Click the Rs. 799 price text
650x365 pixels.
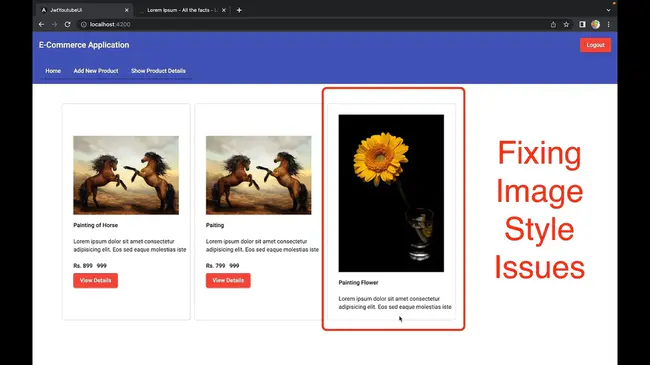point(216,265)
